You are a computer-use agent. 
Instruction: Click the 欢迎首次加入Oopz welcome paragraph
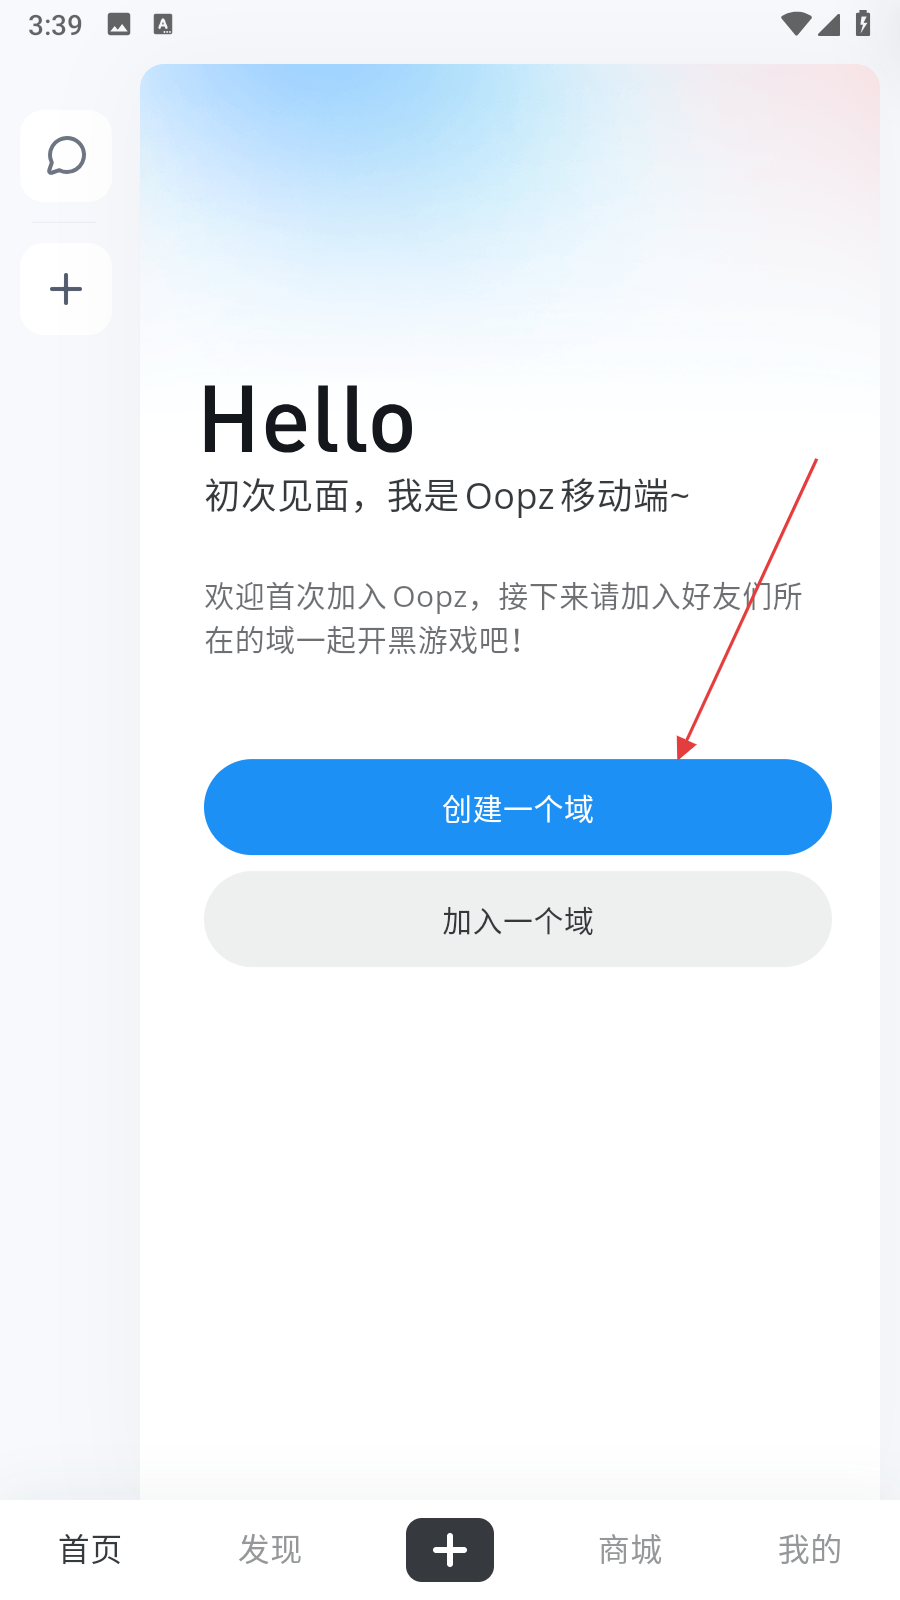tap(503, 618)
